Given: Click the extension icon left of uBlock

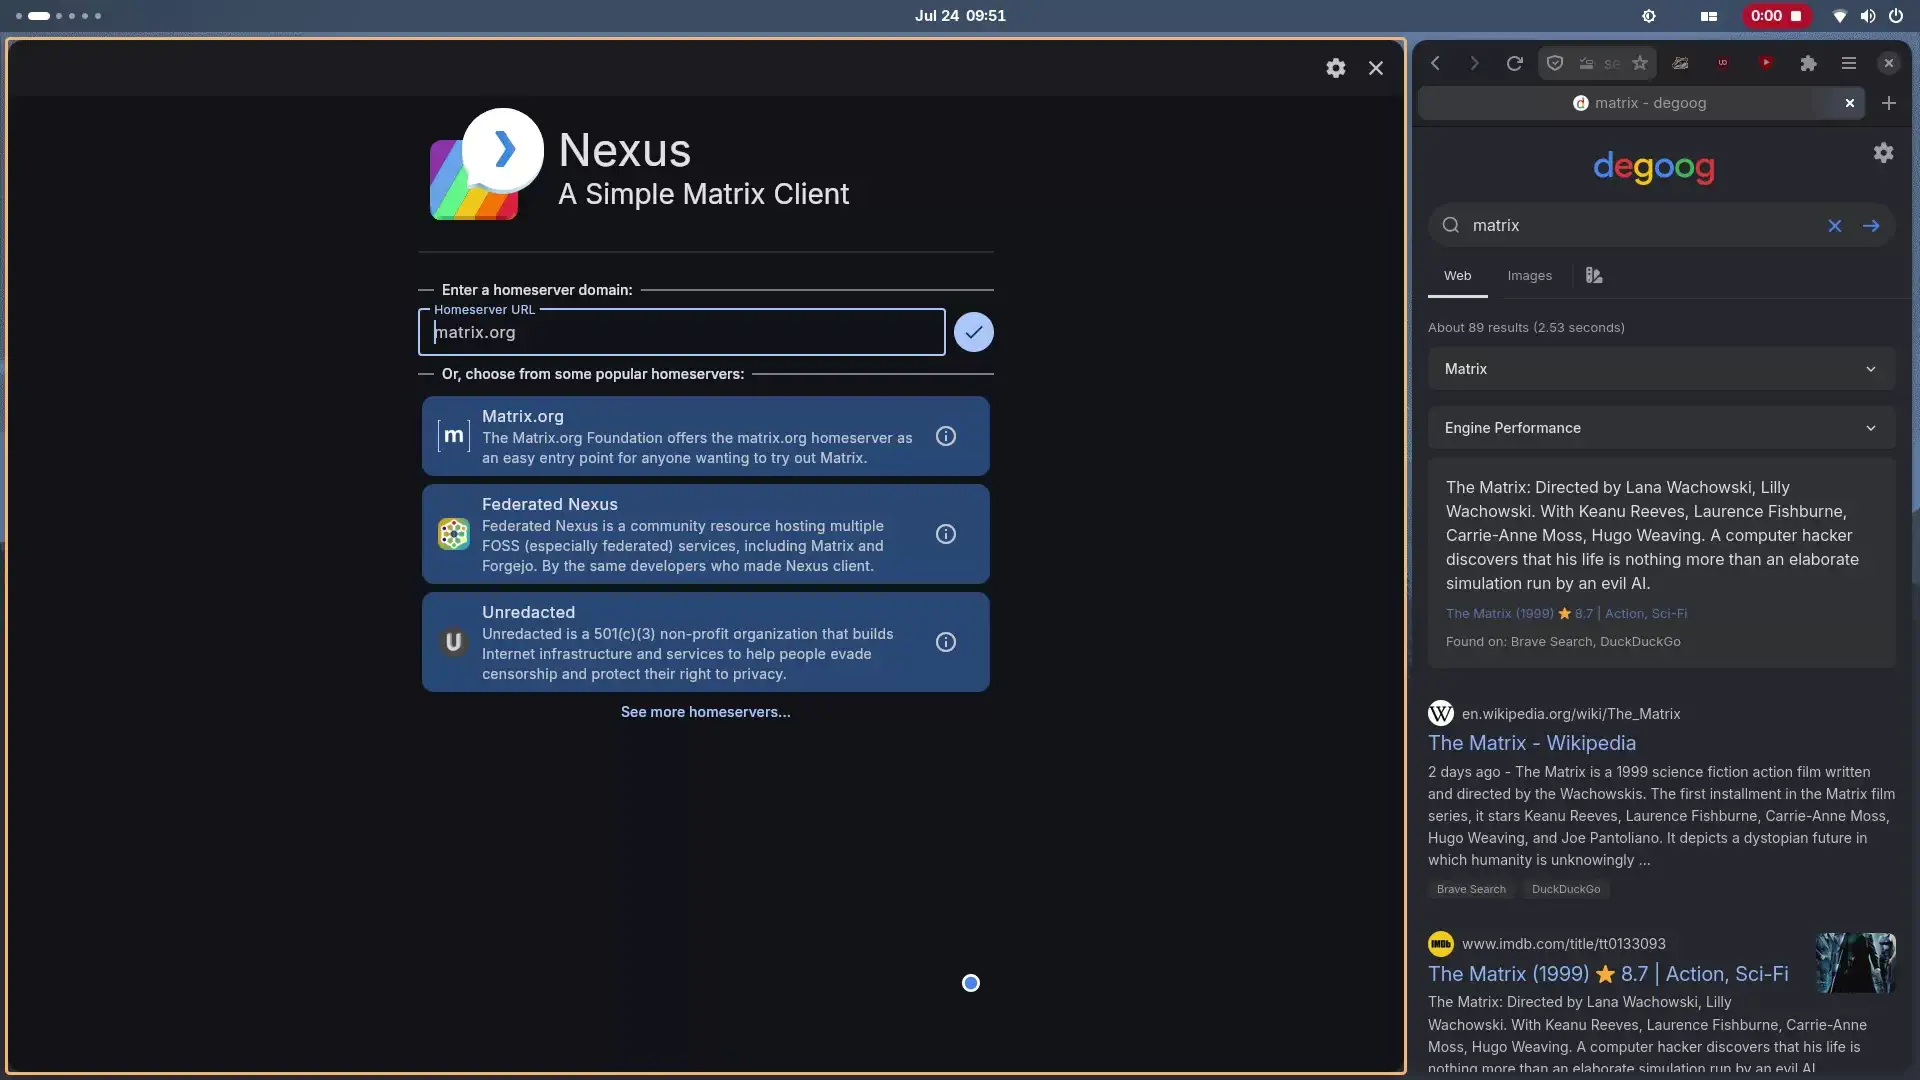Looking at the screenshot, I should click(1681, 63).
